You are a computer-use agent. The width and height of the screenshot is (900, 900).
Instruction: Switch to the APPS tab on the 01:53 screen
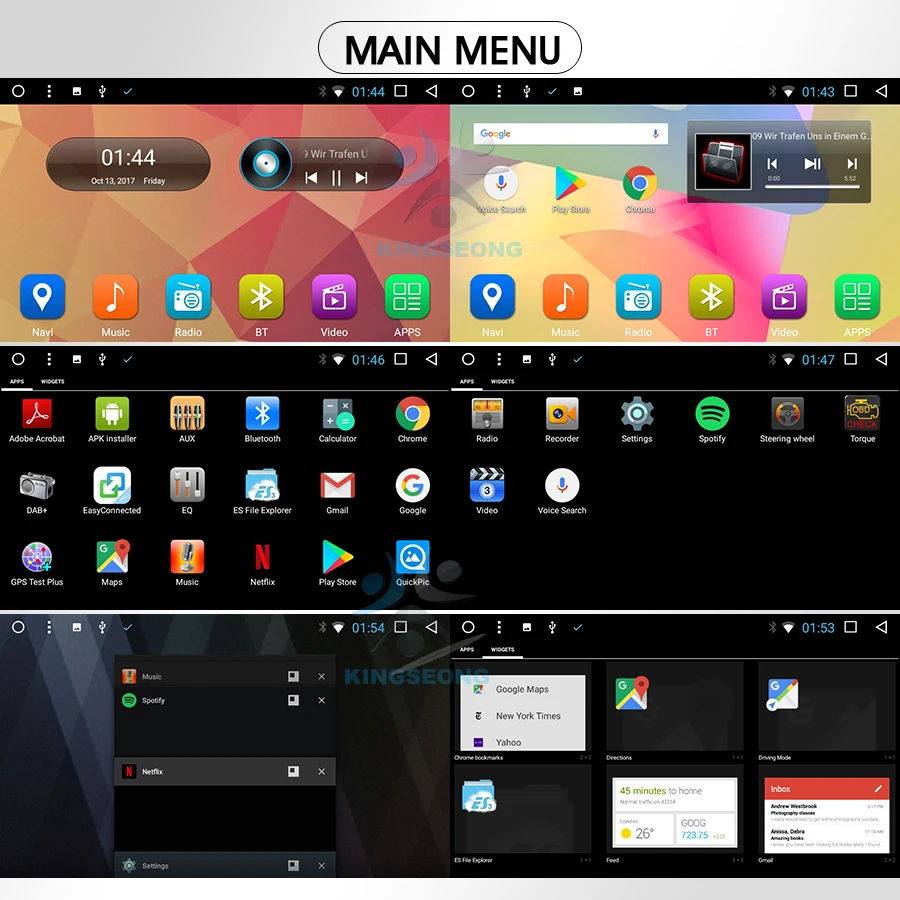(x=467, y=649)
